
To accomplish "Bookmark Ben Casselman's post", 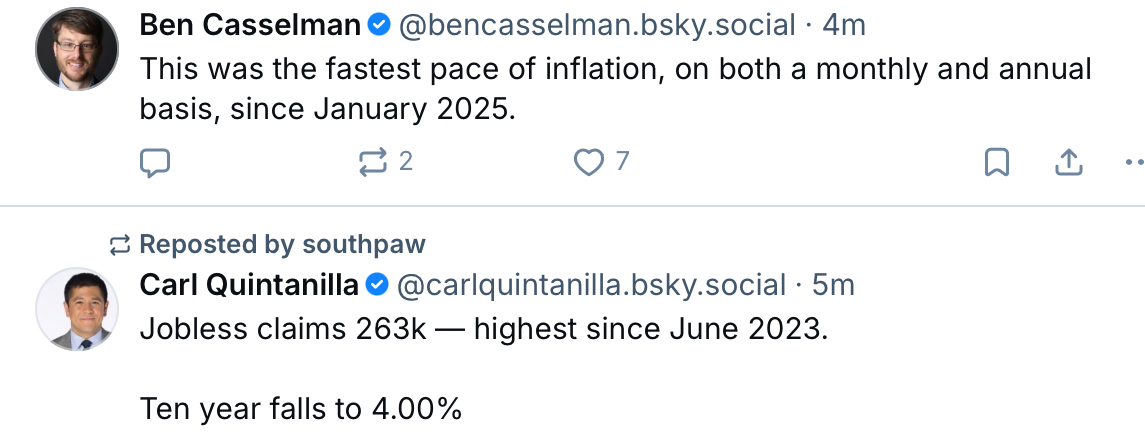I will 996,162.
